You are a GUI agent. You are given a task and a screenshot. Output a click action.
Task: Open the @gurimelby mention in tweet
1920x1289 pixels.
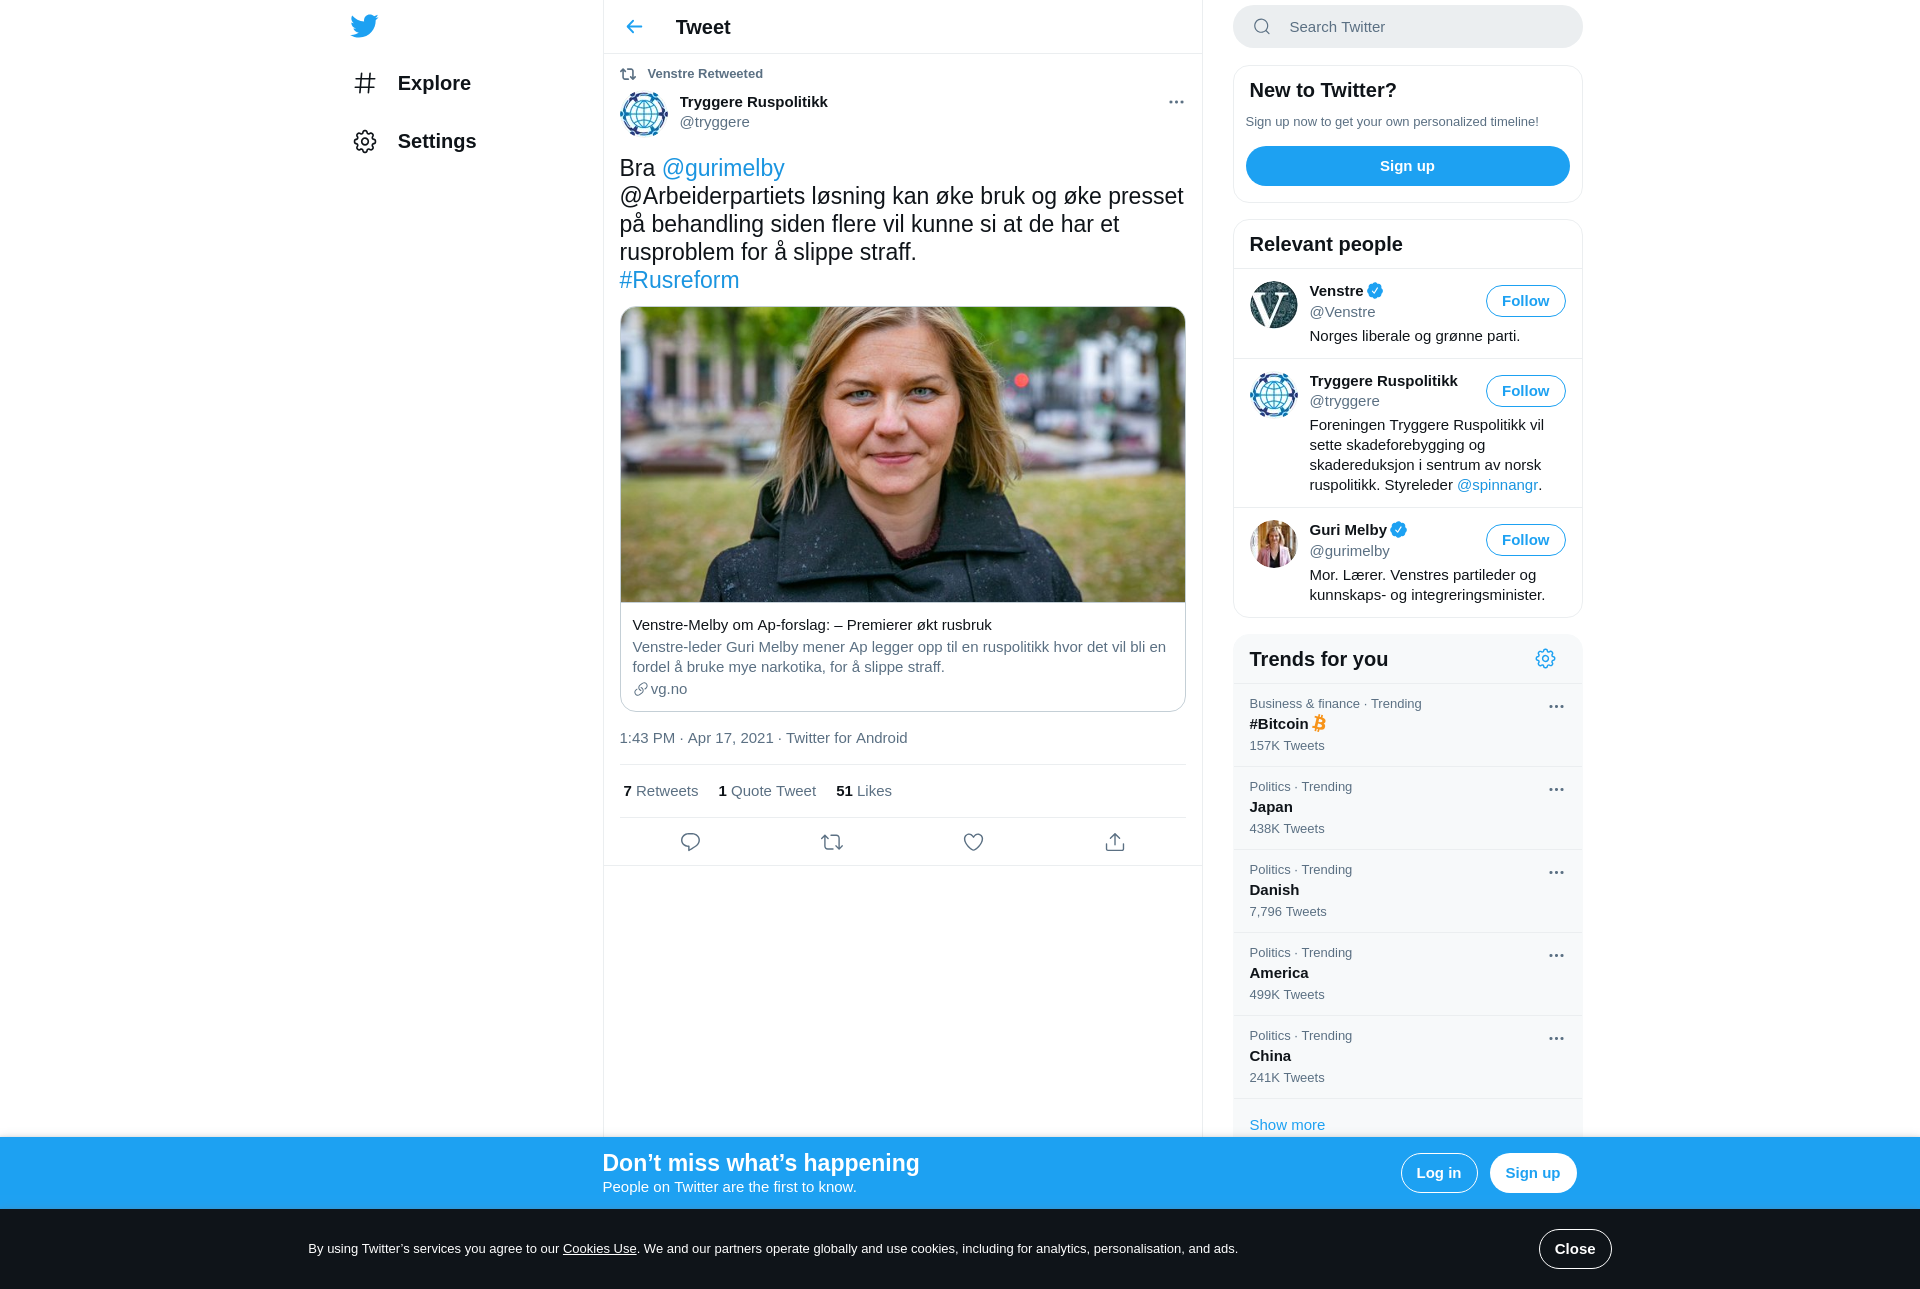[x=723, y=168]
